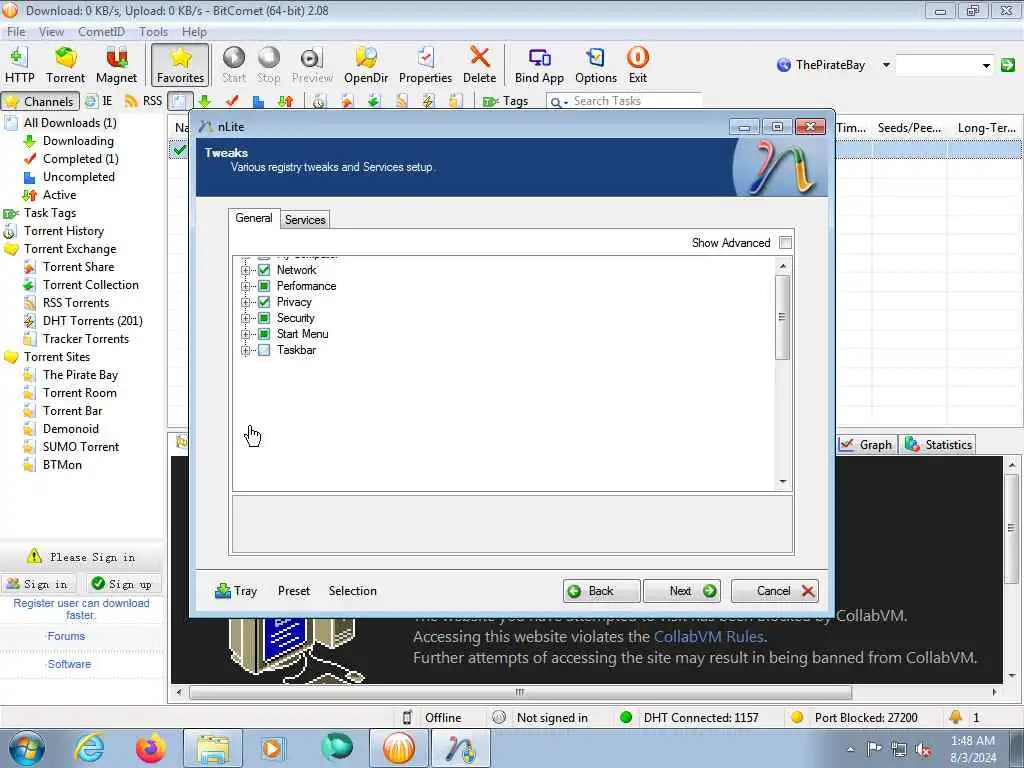
Task: Expand the Performance tree node
Action: pos(246,286)
